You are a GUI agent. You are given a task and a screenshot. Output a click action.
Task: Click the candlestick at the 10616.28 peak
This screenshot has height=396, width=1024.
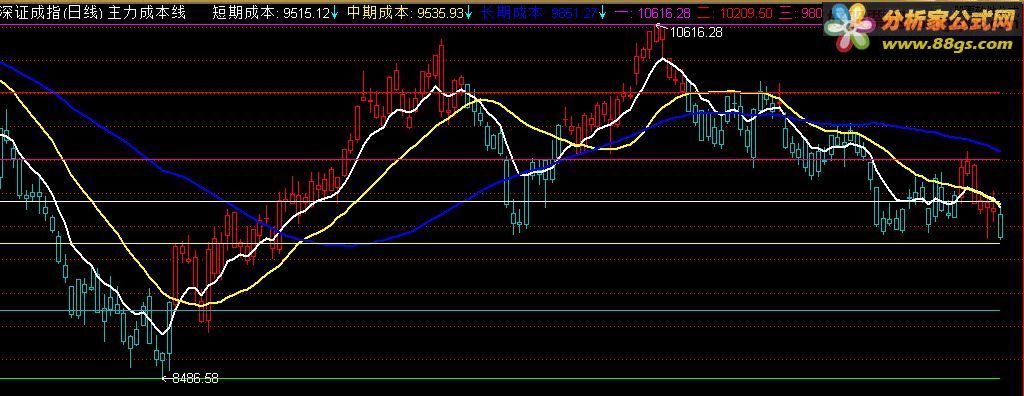[x=662, y=41]
